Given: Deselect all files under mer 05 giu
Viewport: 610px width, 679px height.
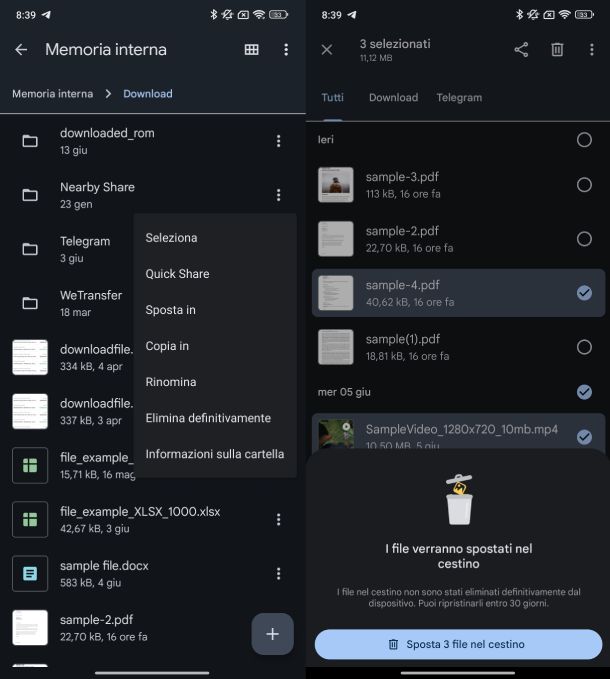Looking at the screenshot, I should 584,392.
